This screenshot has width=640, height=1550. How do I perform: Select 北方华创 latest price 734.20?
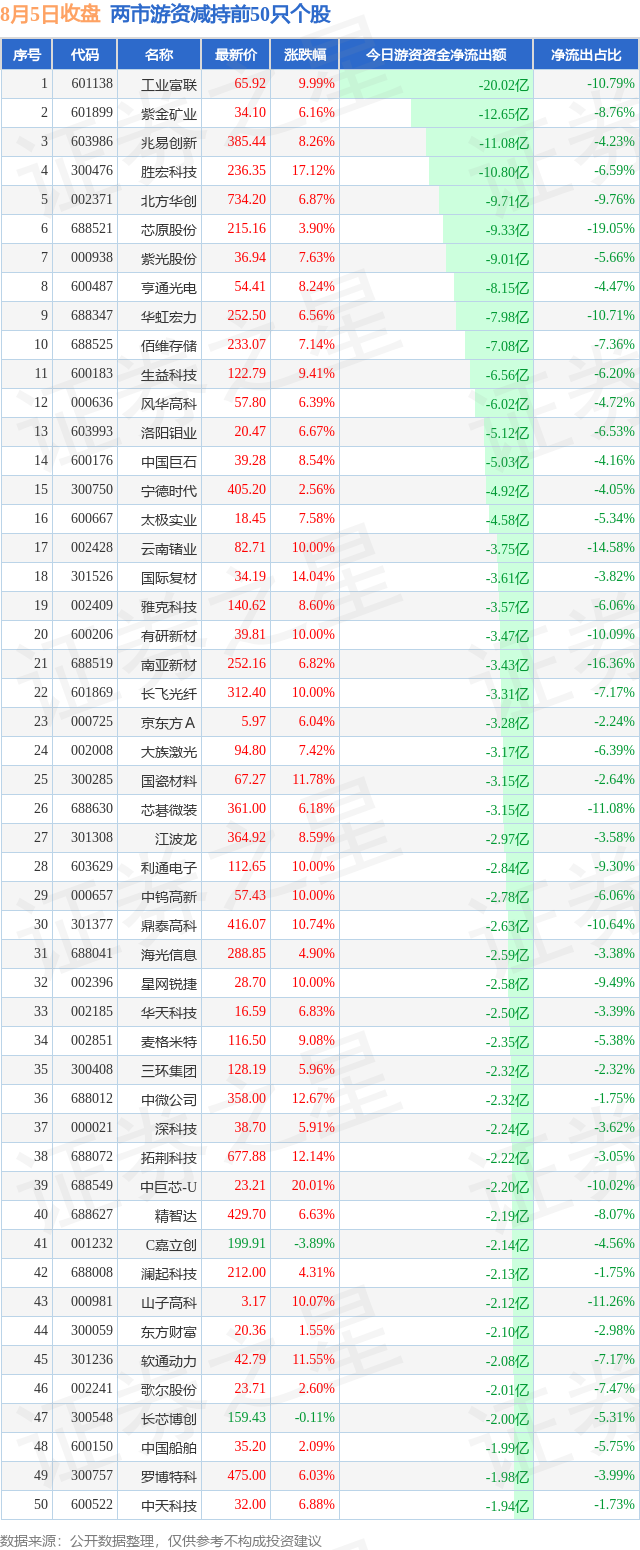[247, 200]
